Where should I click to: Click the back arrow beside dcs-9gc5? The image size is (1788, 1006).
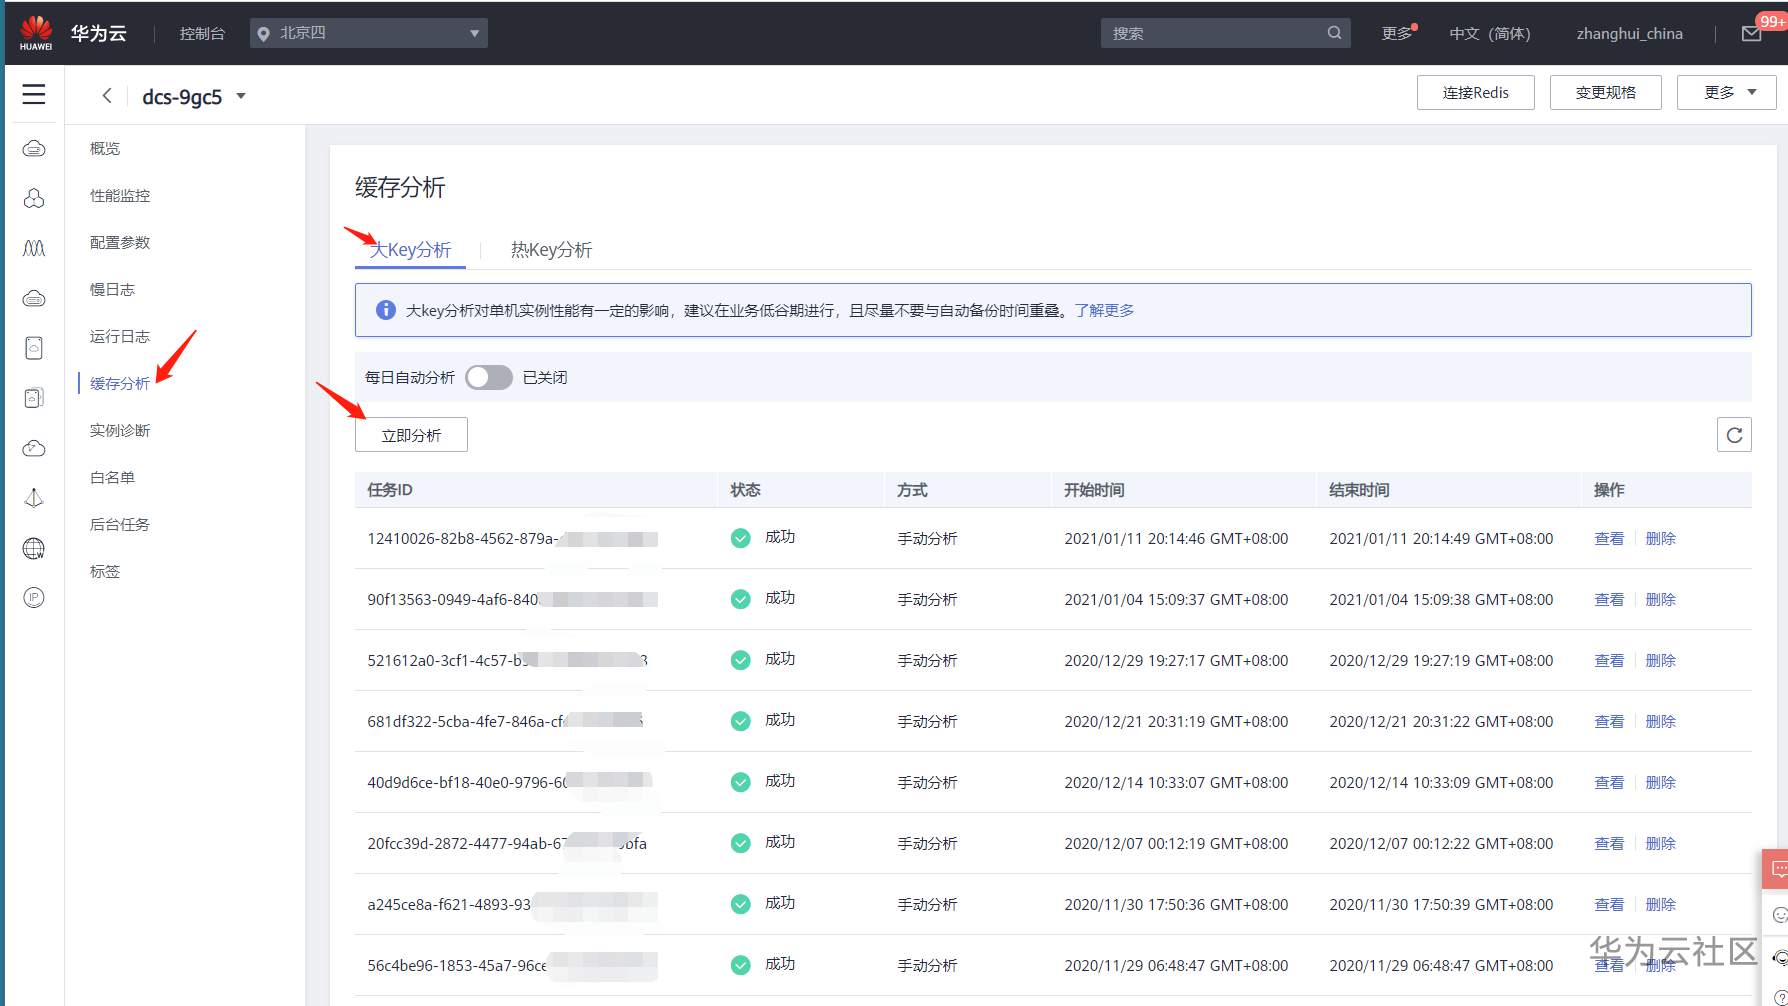point(107,96)
